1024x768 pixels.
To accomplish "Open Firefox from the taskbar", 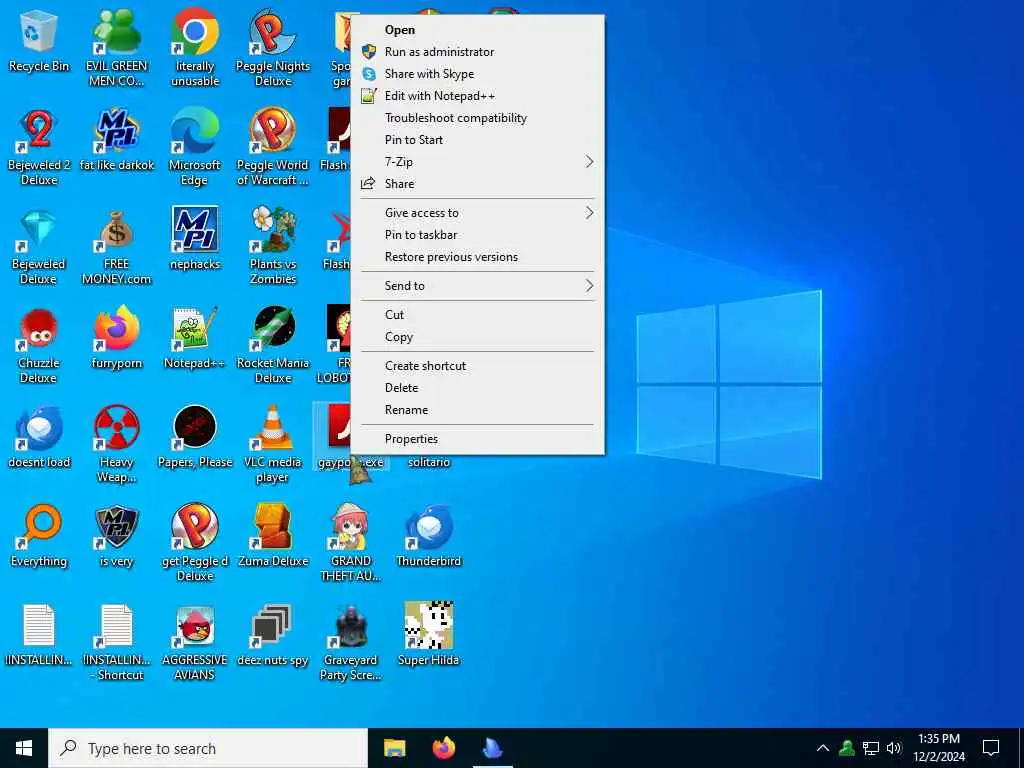I will coord(444,748).
